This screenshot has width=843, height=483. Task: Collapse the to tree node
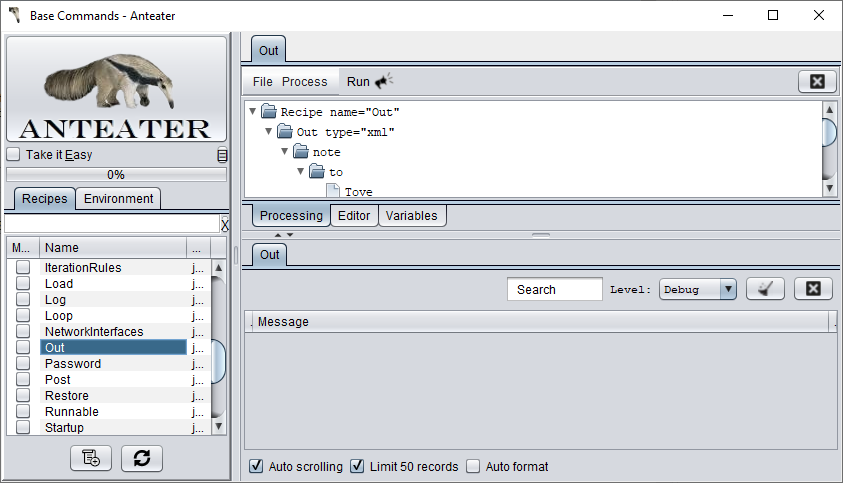point(301,171)
